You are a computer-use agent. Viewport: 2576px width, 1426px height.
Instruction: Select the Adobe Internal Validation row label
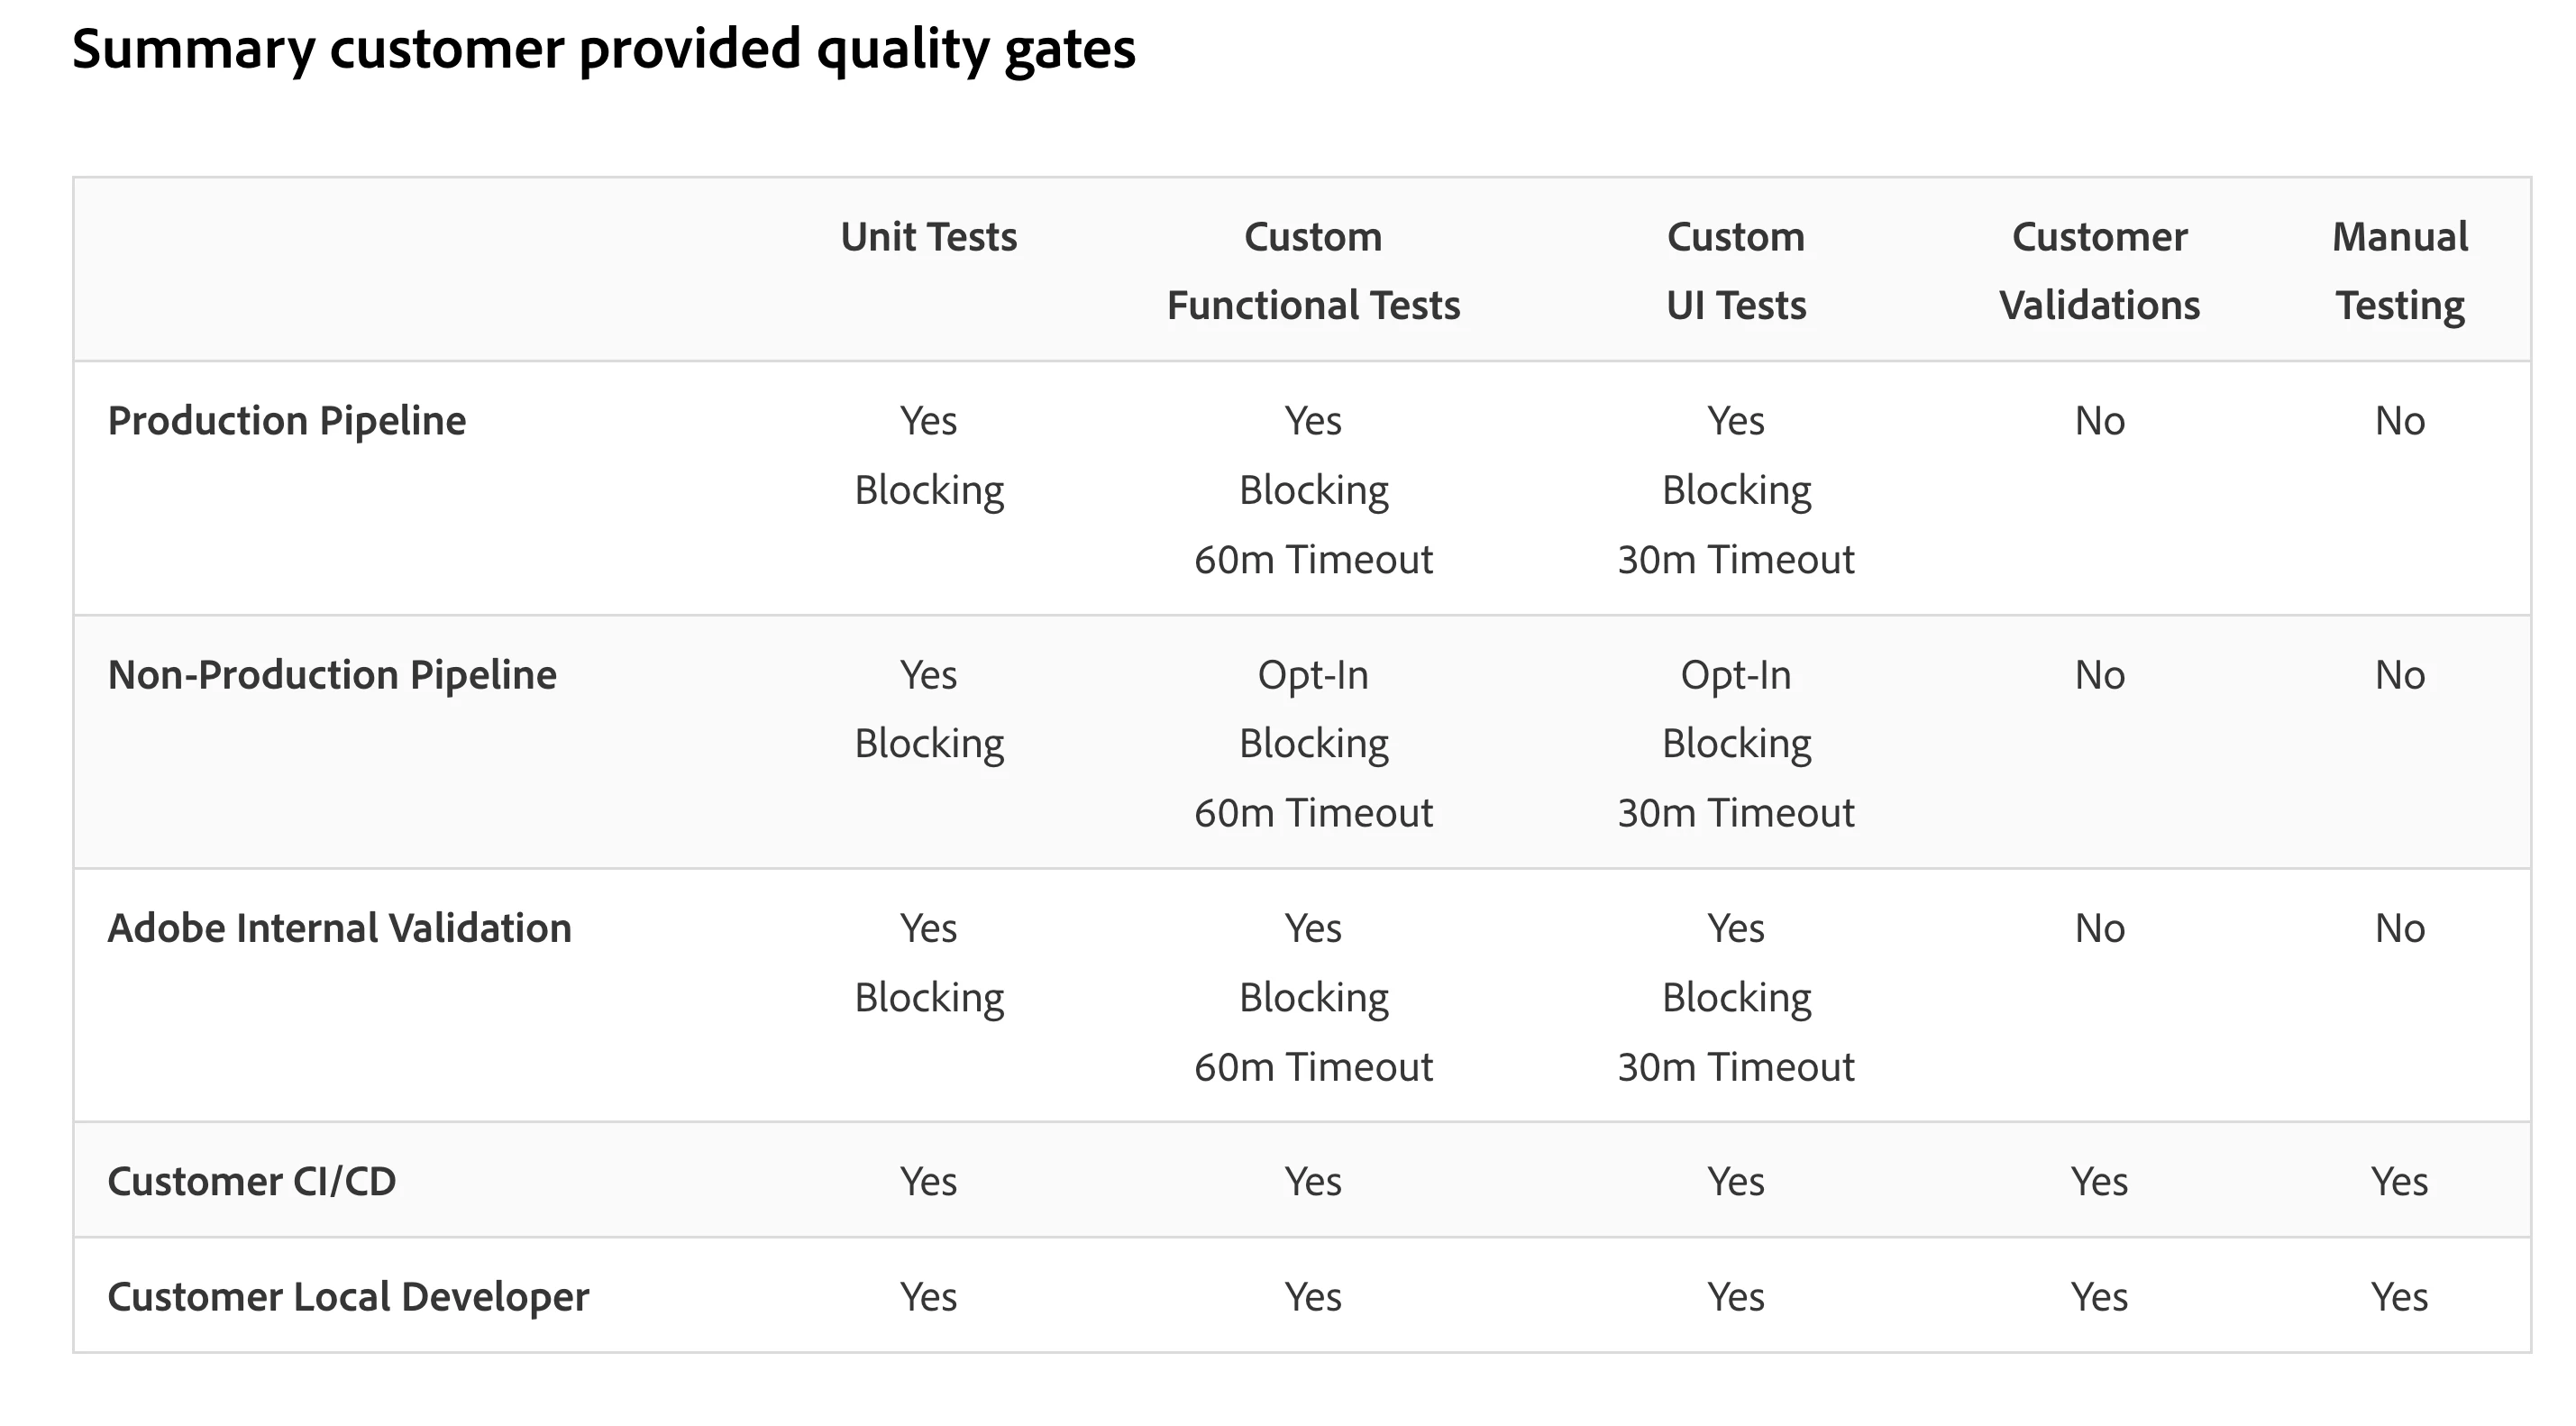click(x=339, y=928)
